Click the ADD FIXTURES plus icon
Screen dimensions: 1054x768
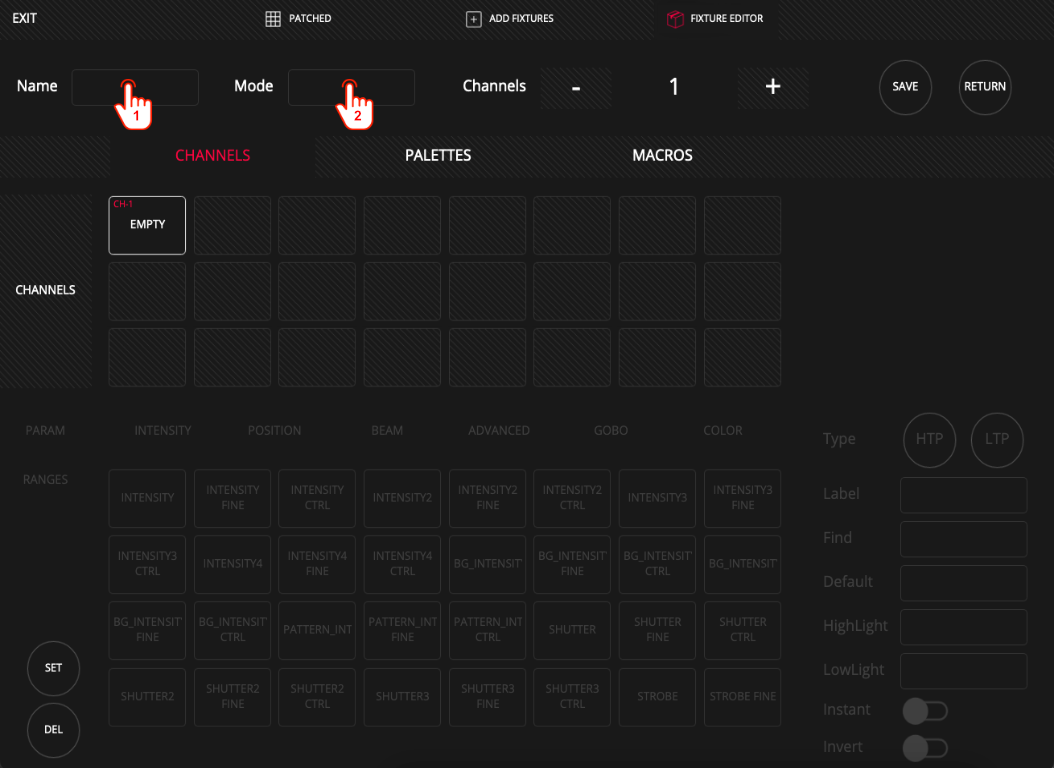(x=473, y=19)
